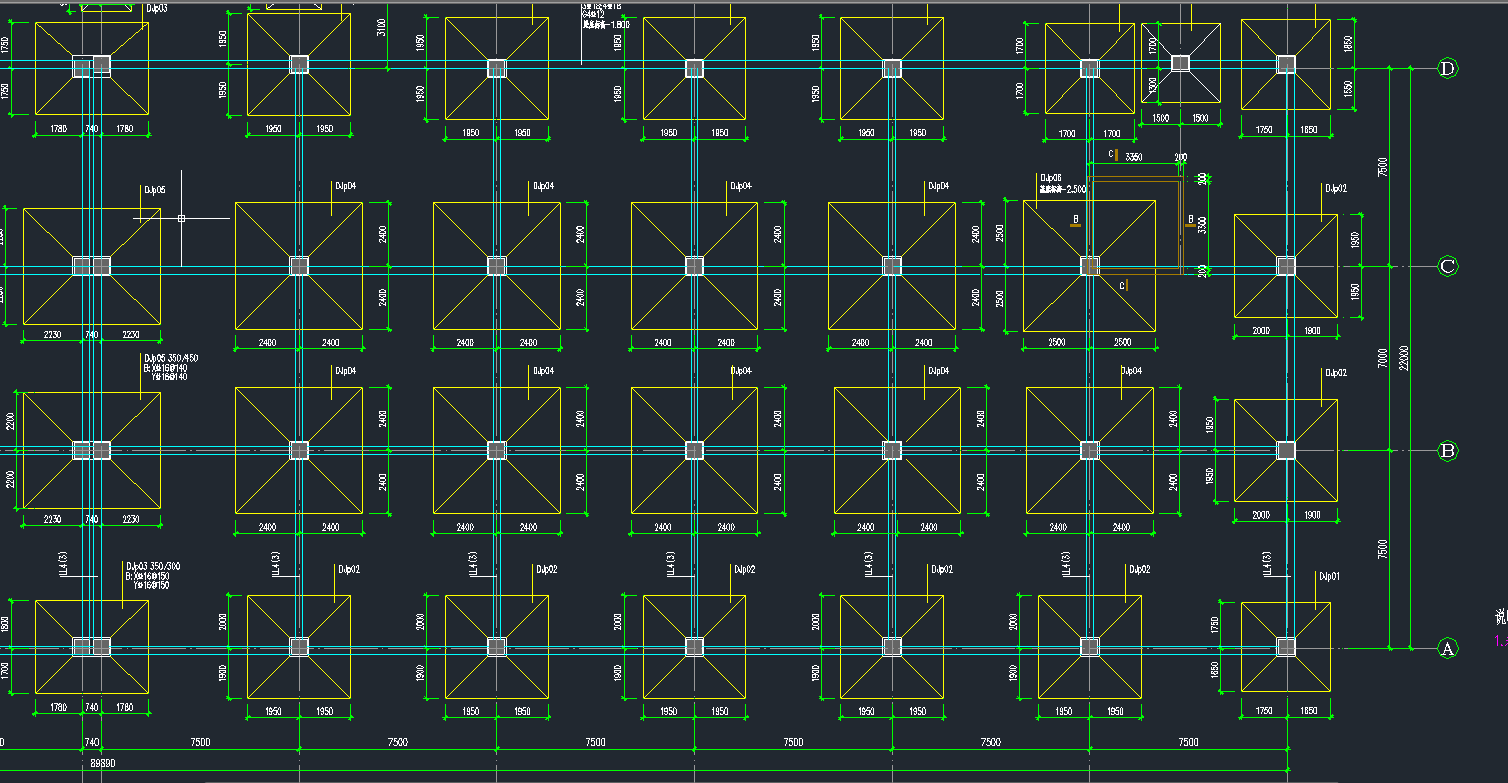Click the 1750 dimension below the DJp01 footing
The width and height of the screenshot is (1508, 783).
tap(1264, 710)
